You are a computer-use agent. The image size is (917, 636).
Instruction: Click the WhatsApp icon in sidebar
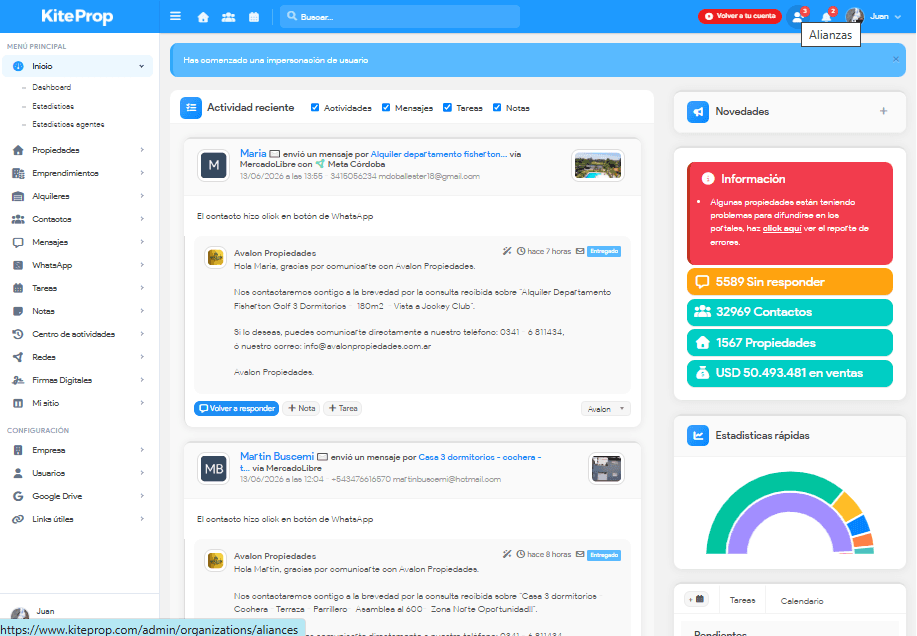coord(18,265)
